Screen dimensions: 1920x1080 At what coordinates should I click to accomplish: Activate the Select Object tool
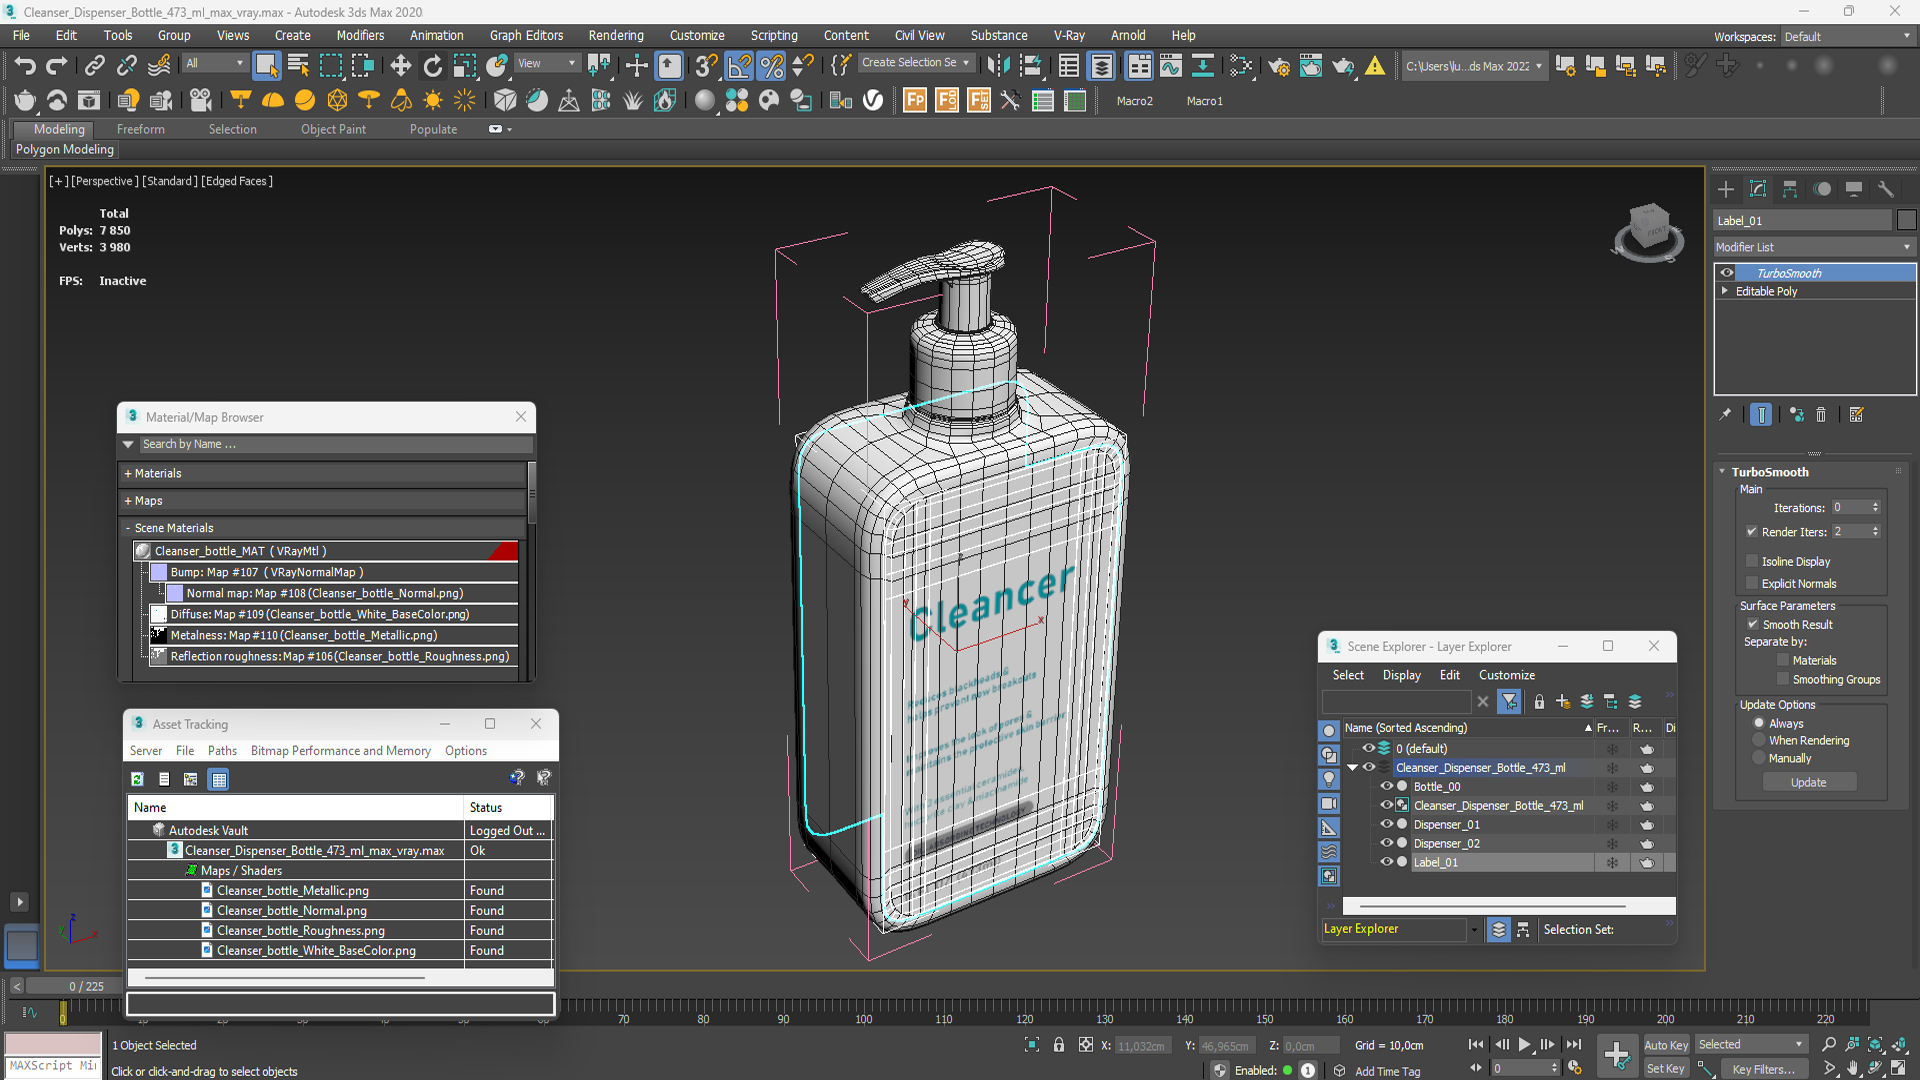(266, 66)
